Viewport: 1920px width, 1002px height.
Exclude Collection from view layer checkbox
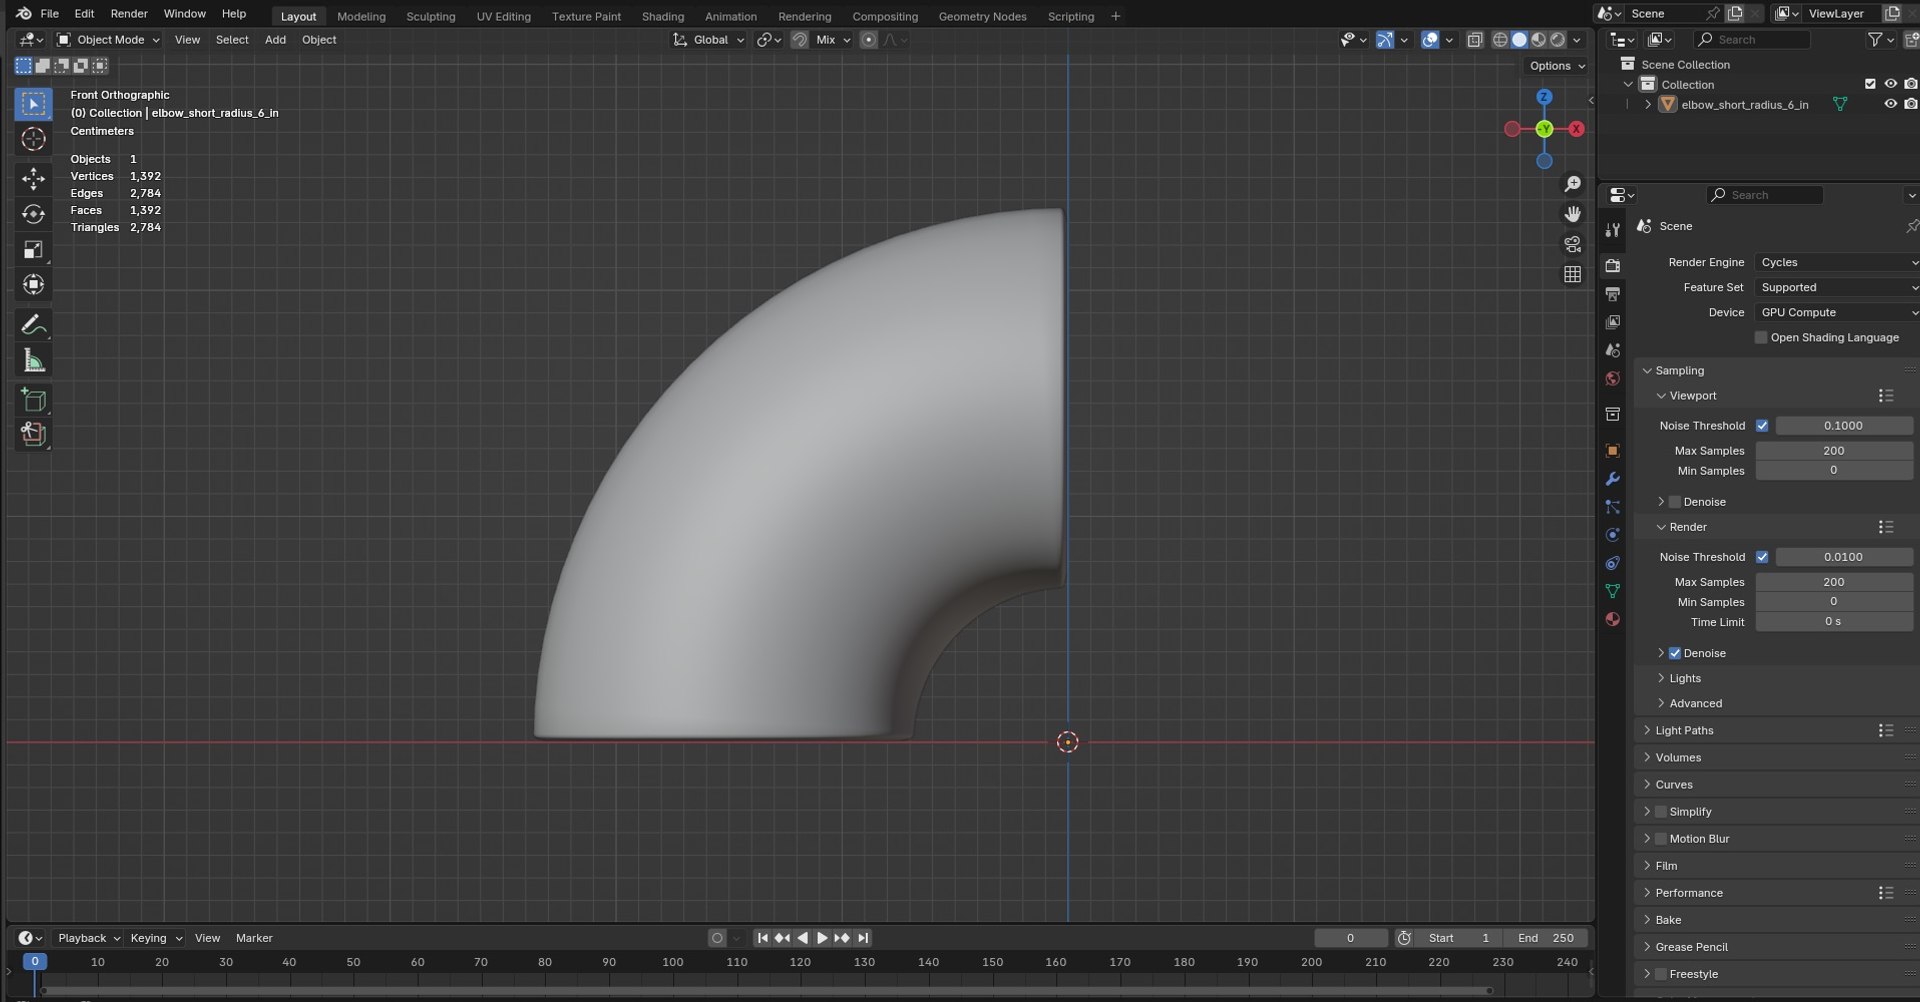coord(1870,84)
